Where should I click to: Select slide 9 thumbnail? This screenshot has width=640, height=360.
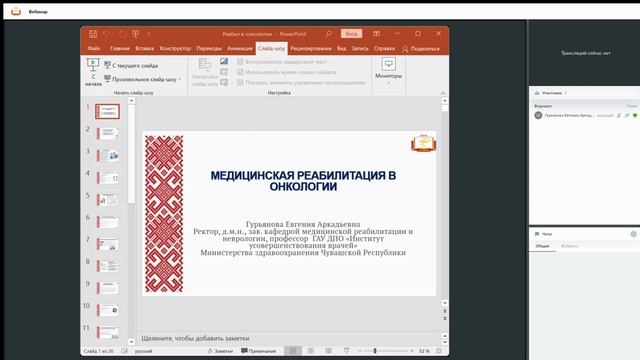click(107, 288)
